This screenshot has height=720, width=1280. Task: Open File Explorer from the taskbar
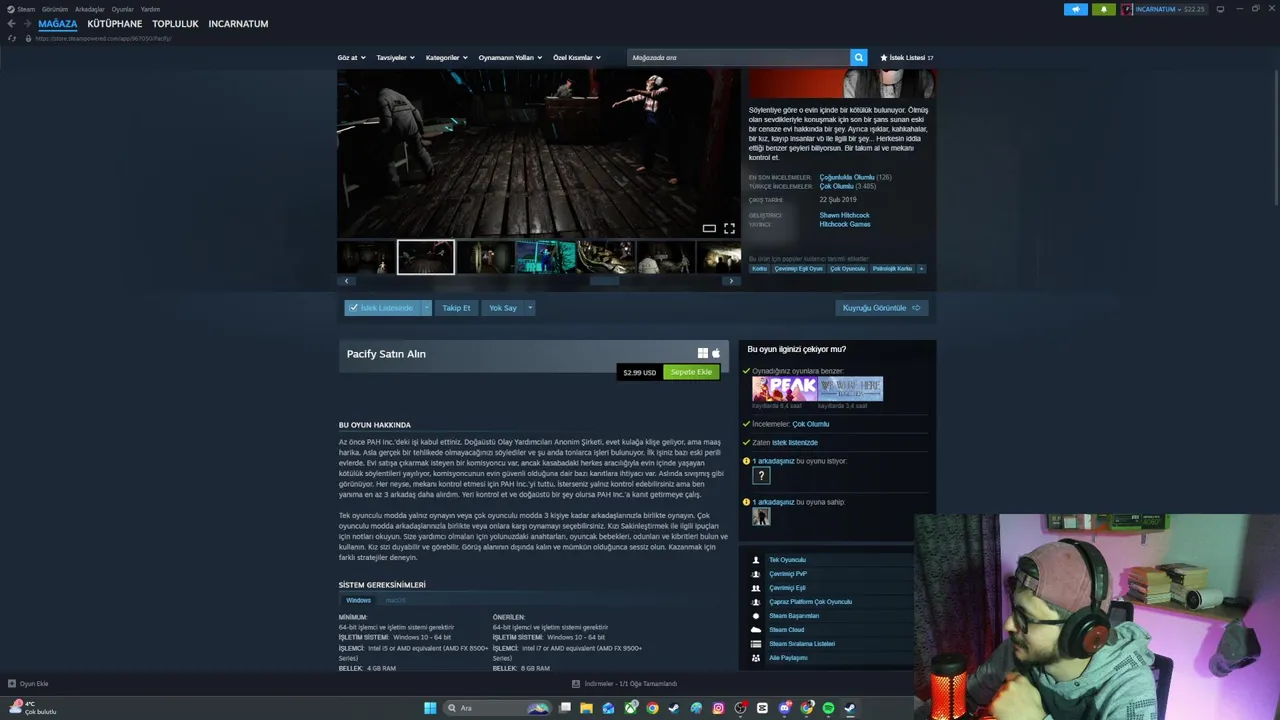pos(586,708)
